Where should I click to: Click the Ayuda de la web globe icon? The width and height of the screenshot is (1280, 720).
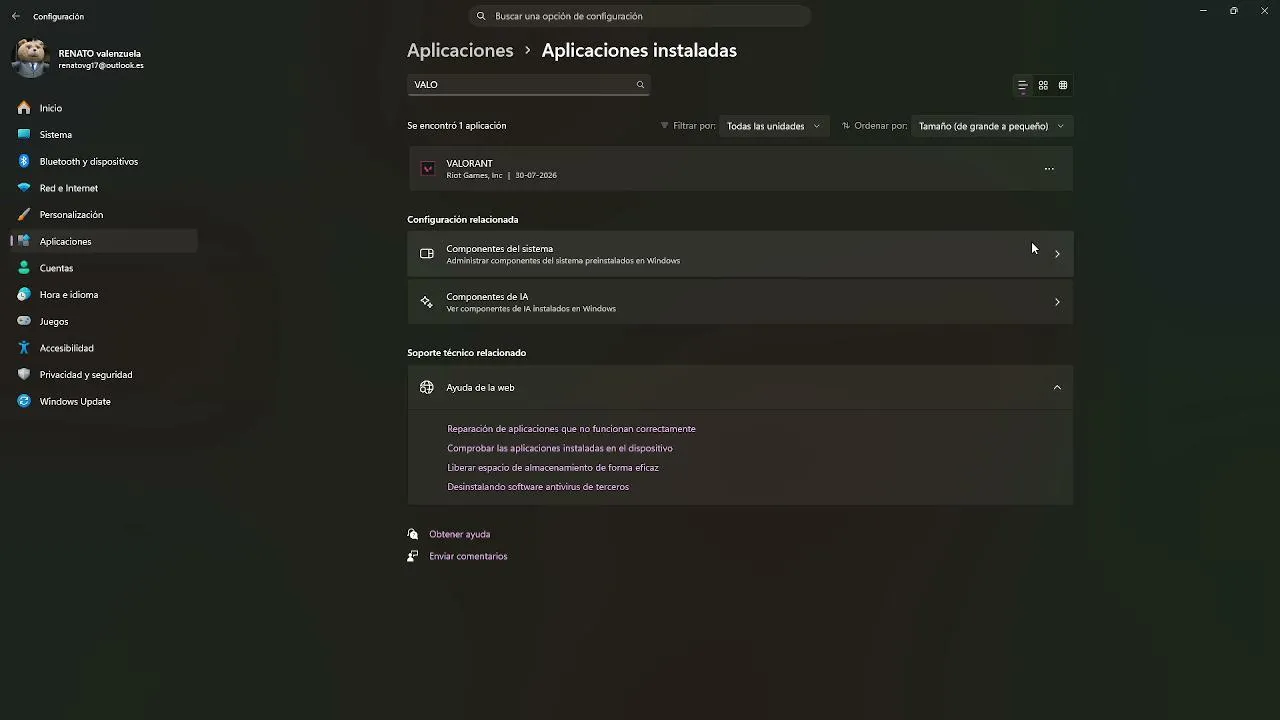427,388
